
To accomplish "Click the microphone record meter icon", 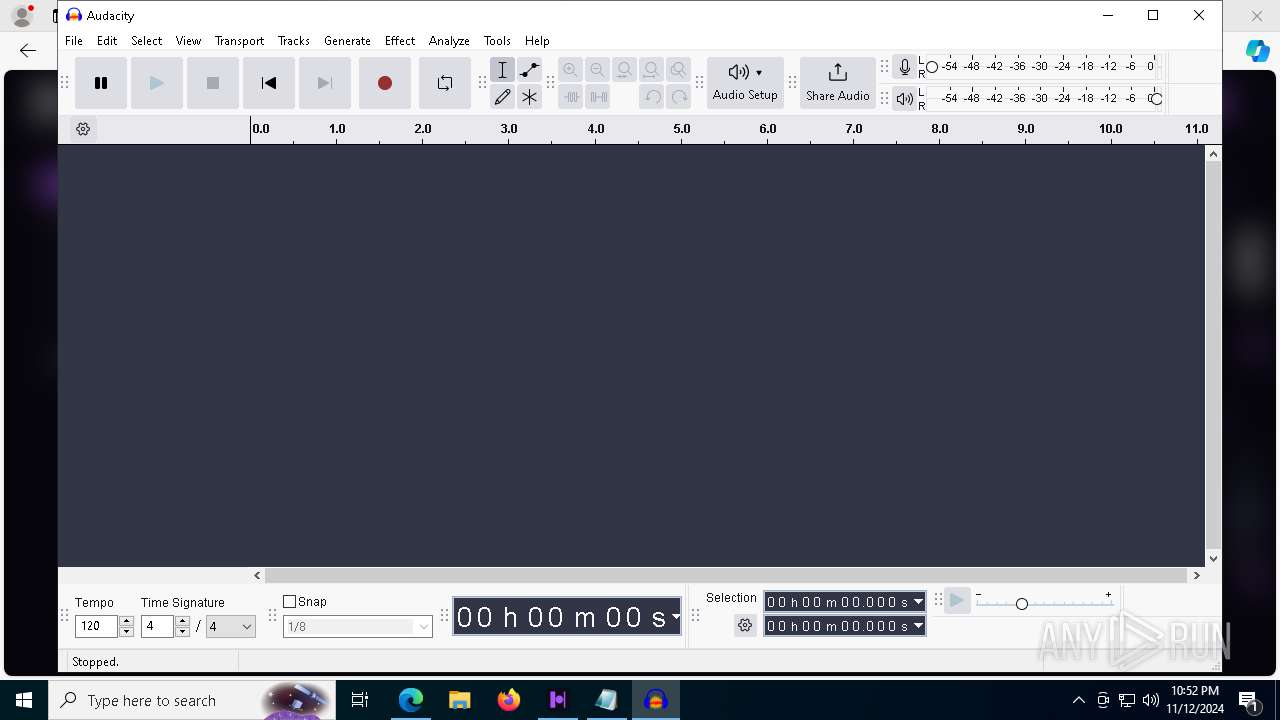I will coord(905,67).
